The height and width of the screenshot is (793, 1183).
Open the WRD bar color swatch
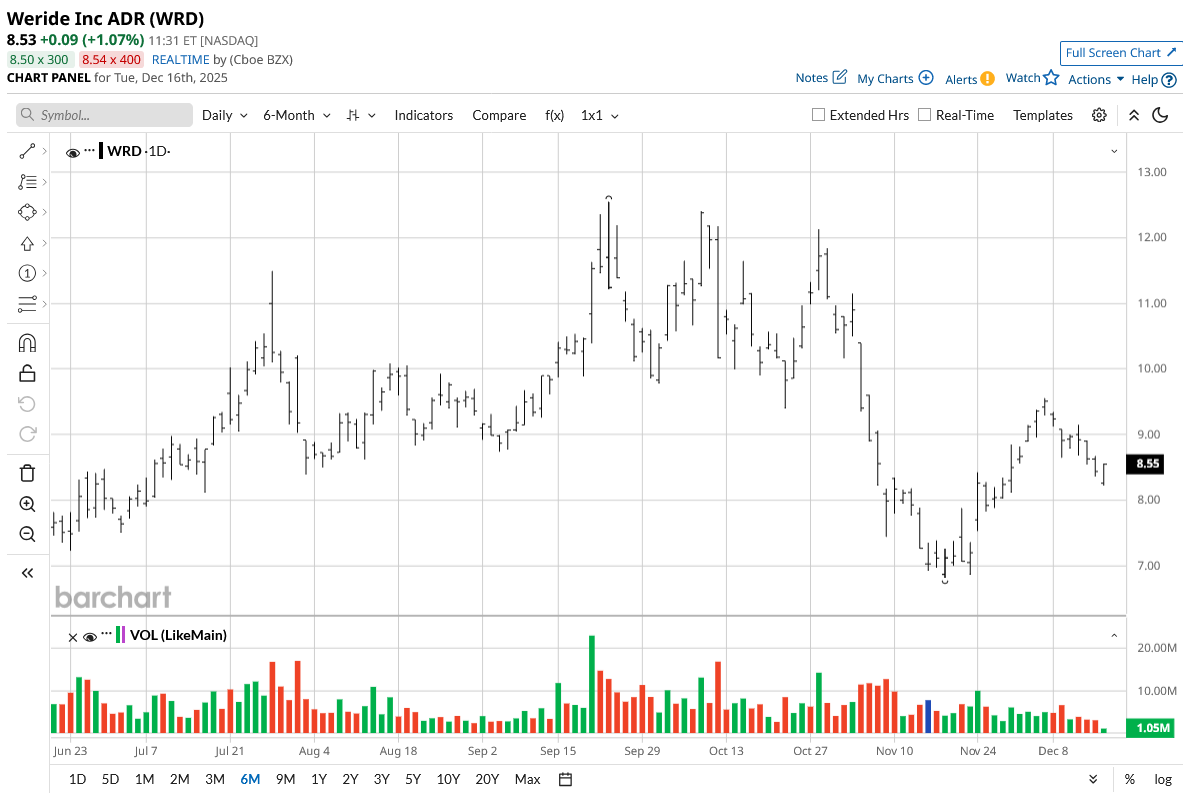101,151
